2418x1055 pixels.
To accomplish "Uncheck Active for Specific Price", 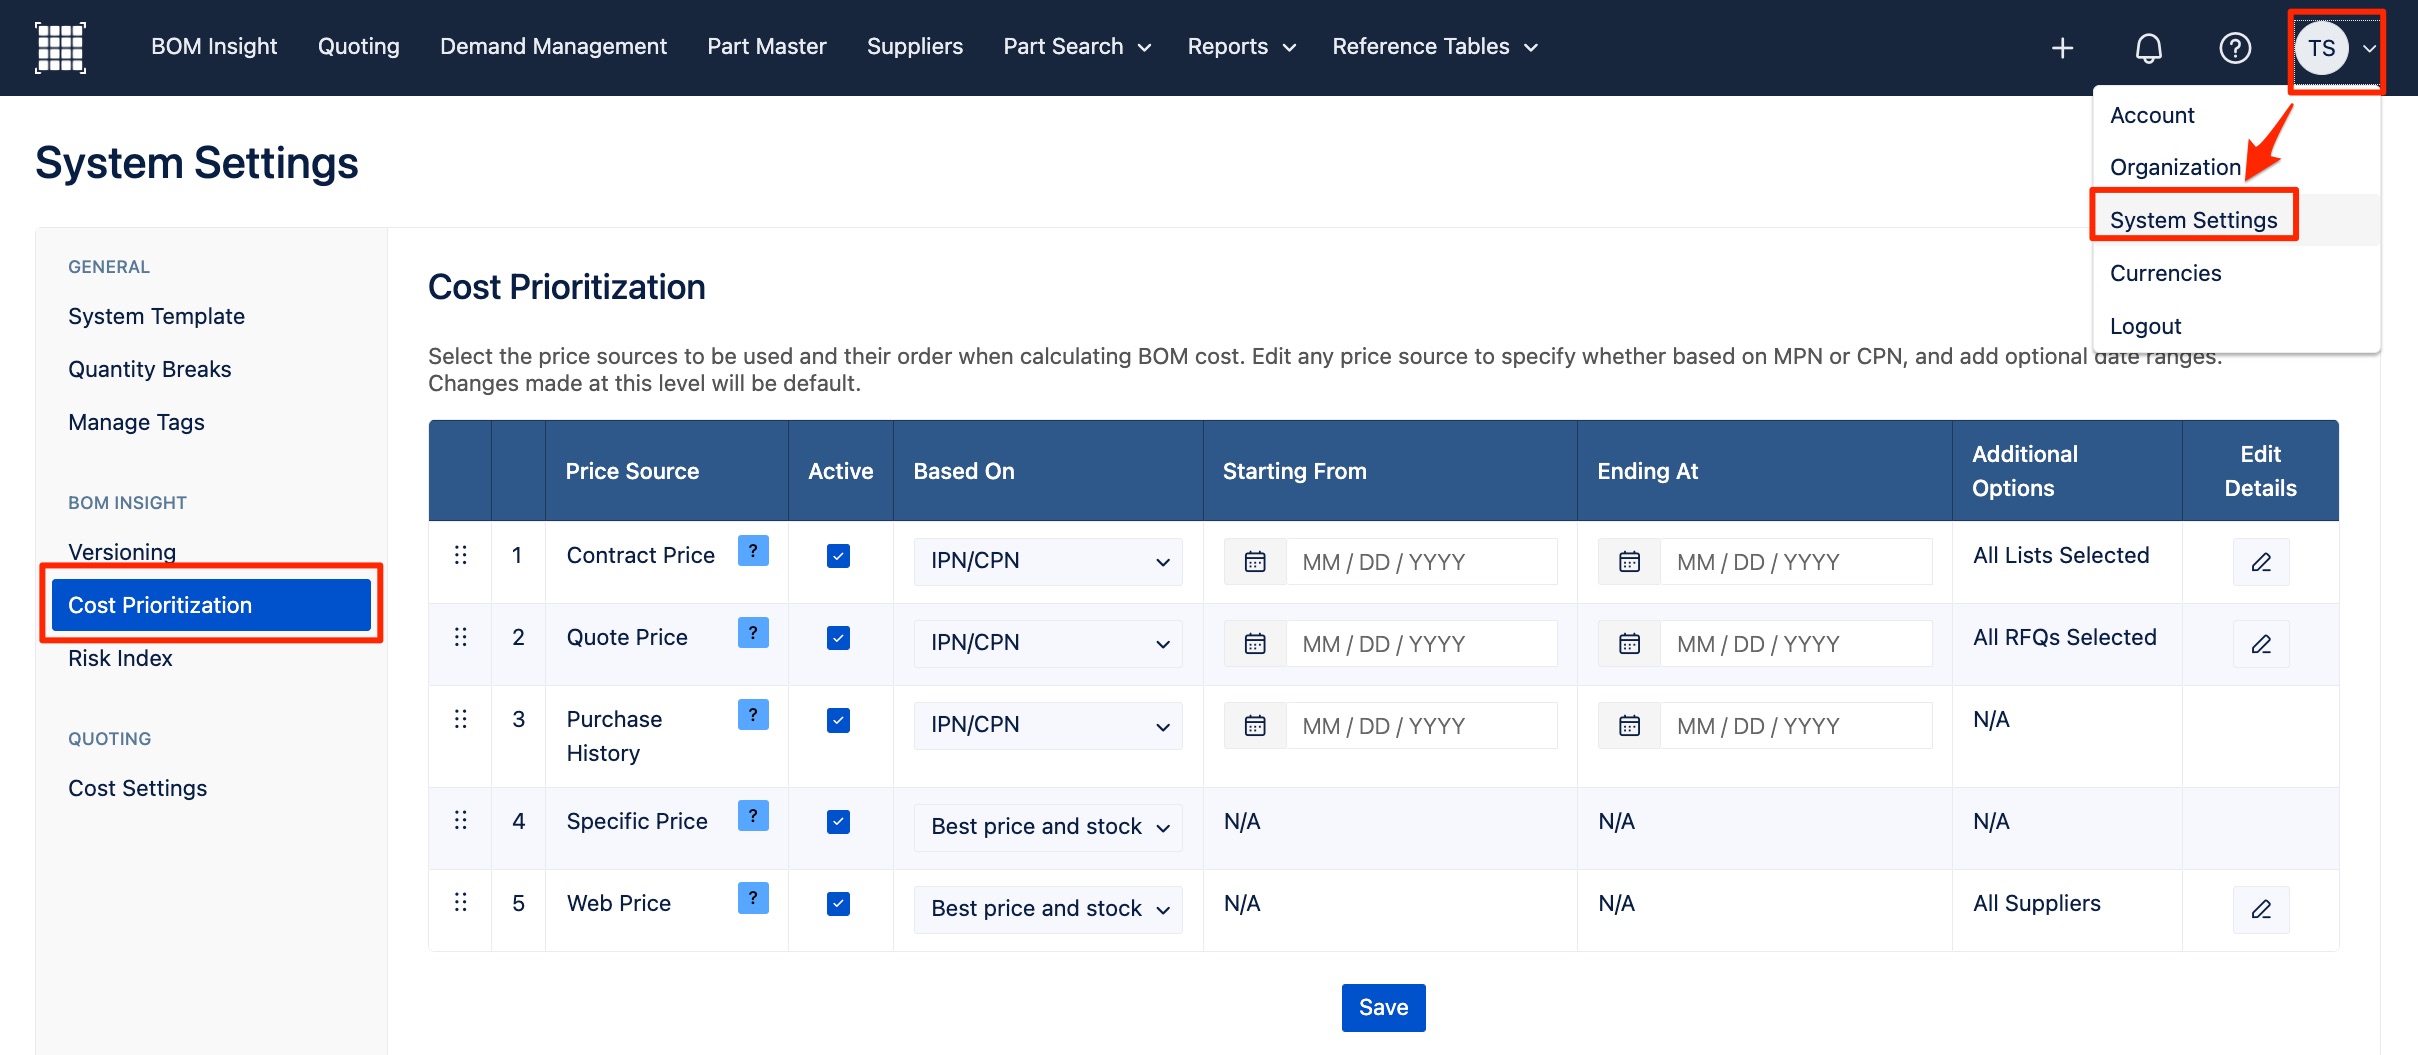I will [x=839, y=822].
